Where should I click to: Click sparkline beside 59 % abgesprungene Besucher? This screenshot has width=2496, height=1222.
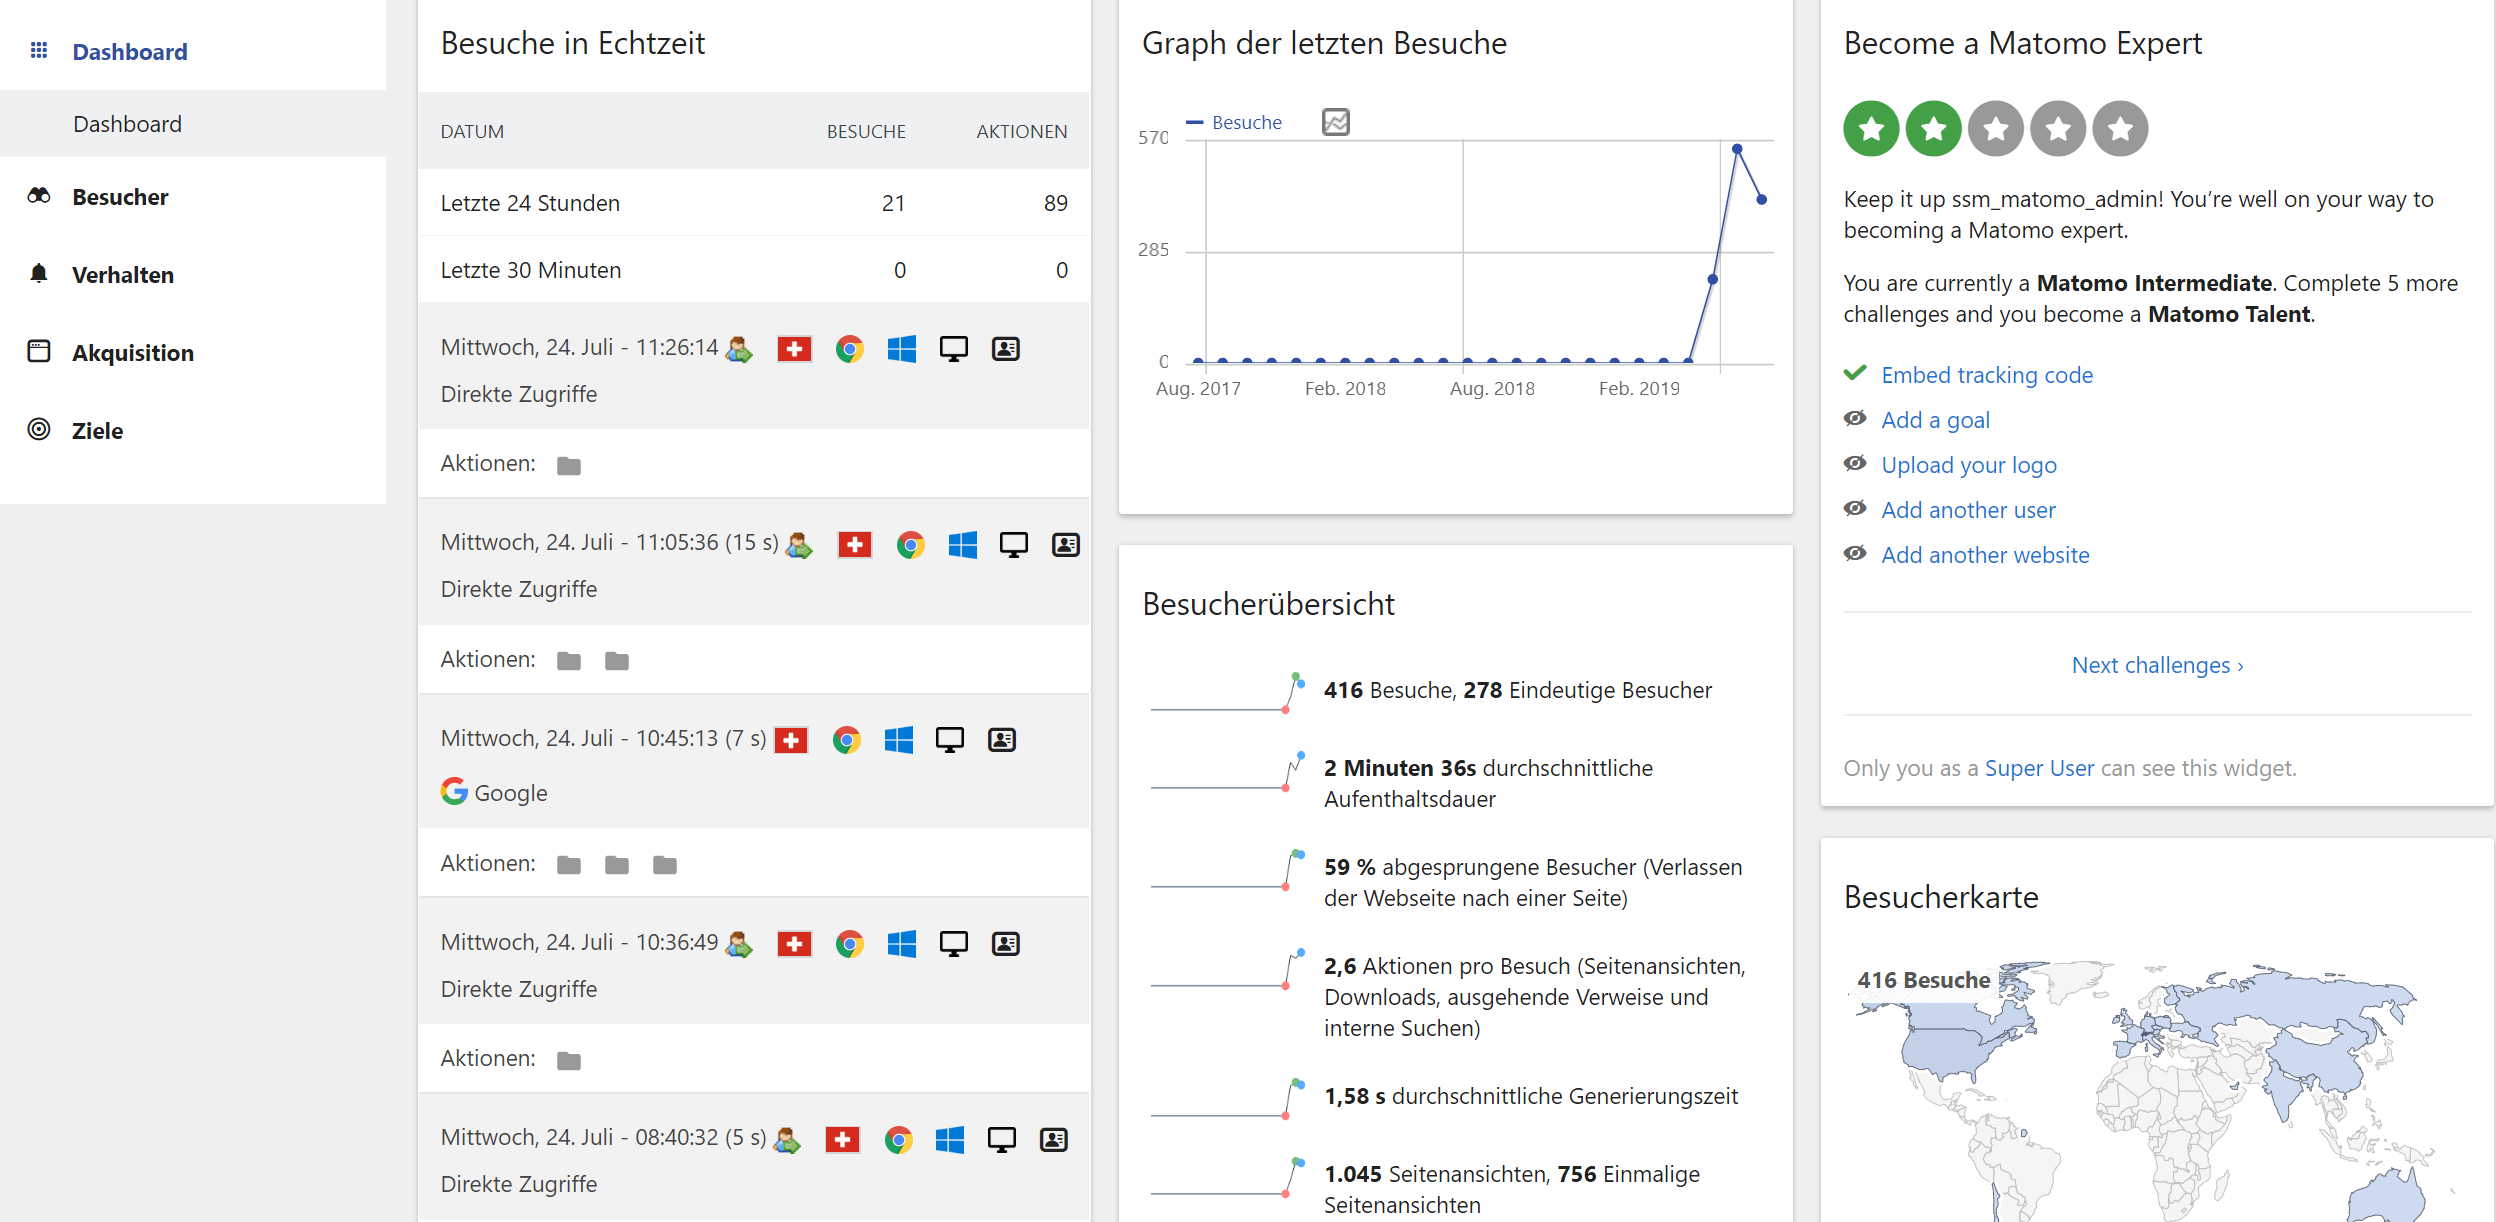point(1228,869)
